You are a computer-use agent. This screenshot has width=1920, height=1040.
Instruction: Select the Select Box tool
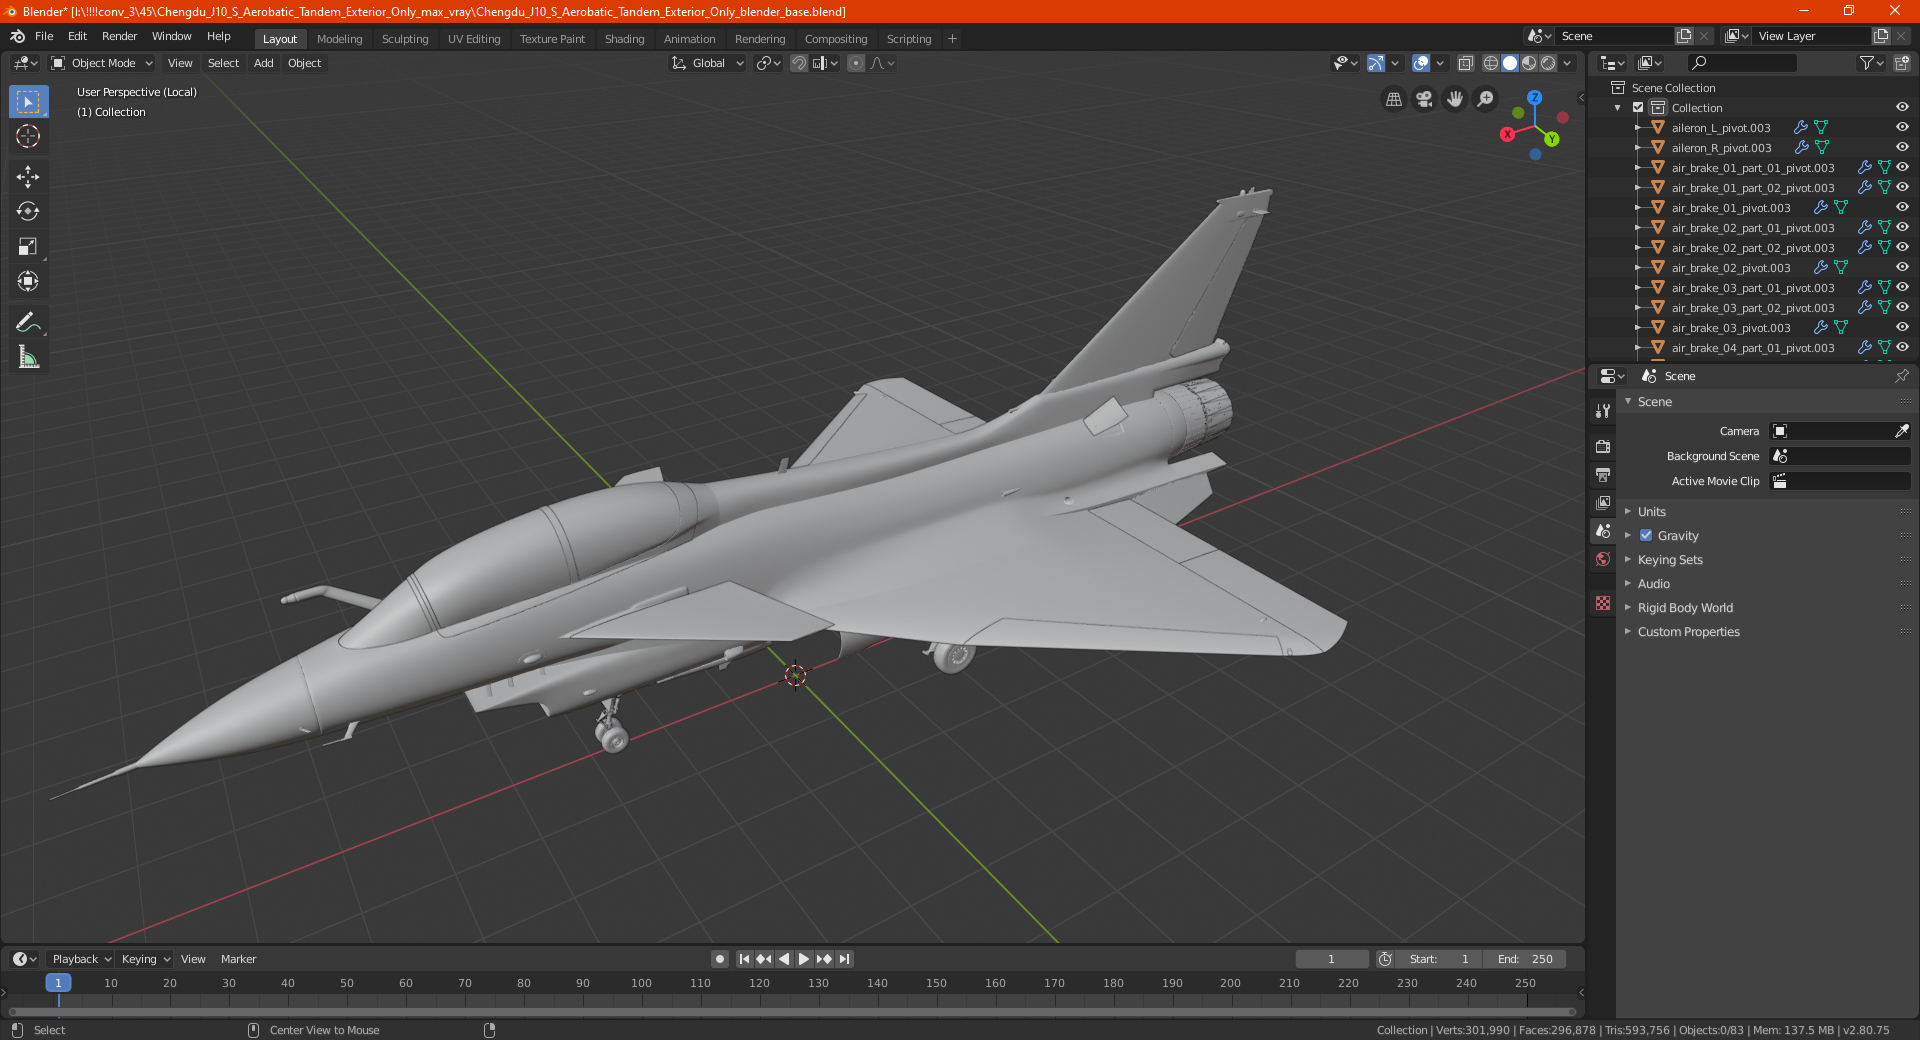[28, 102]
